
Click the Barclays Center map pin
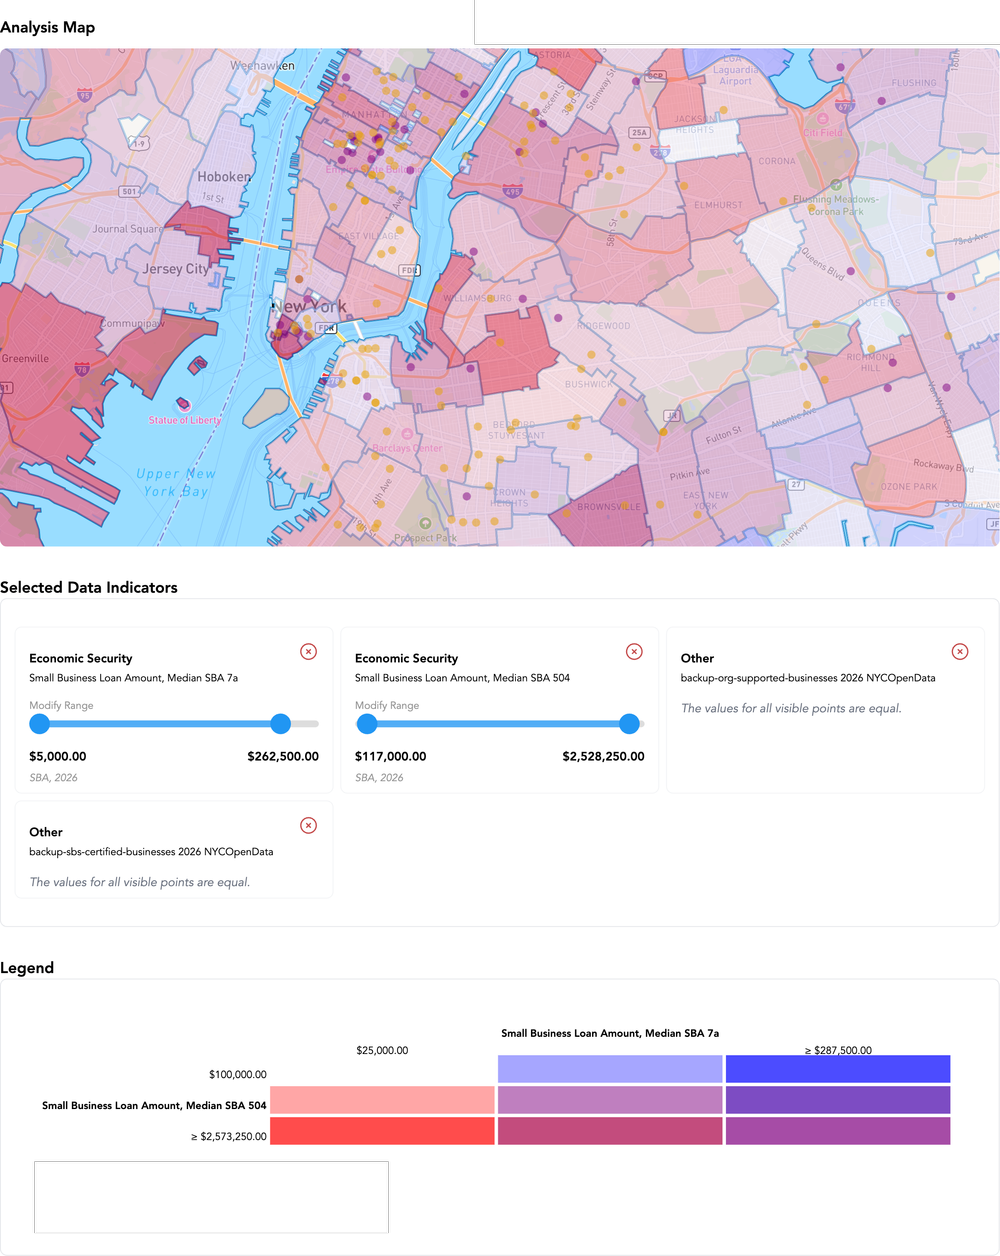407,434
